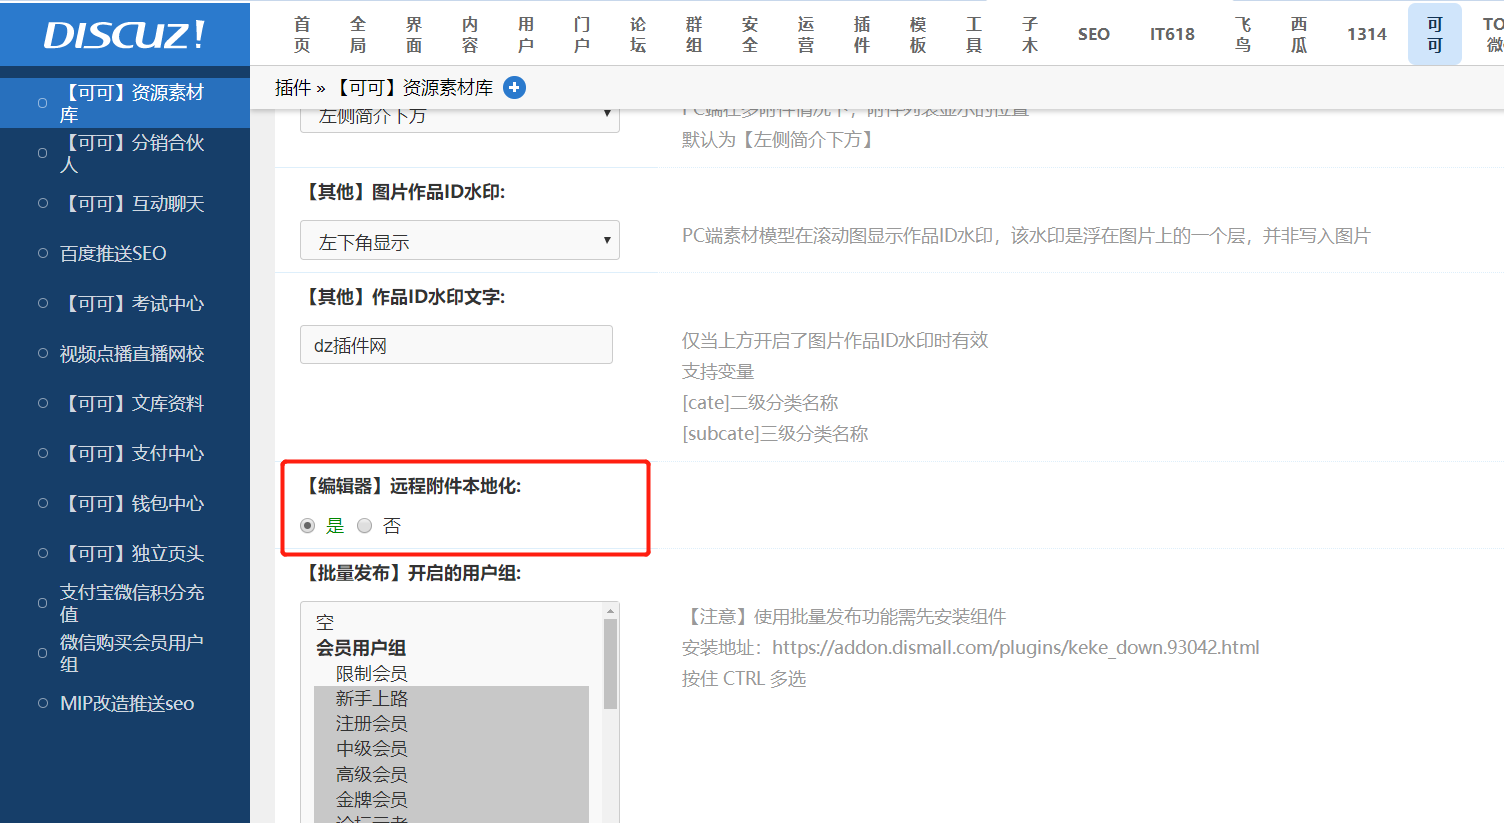Screen dimensions: 1504x823
Task: Open the 门户 top menu
Action: [x=582, y=34]
